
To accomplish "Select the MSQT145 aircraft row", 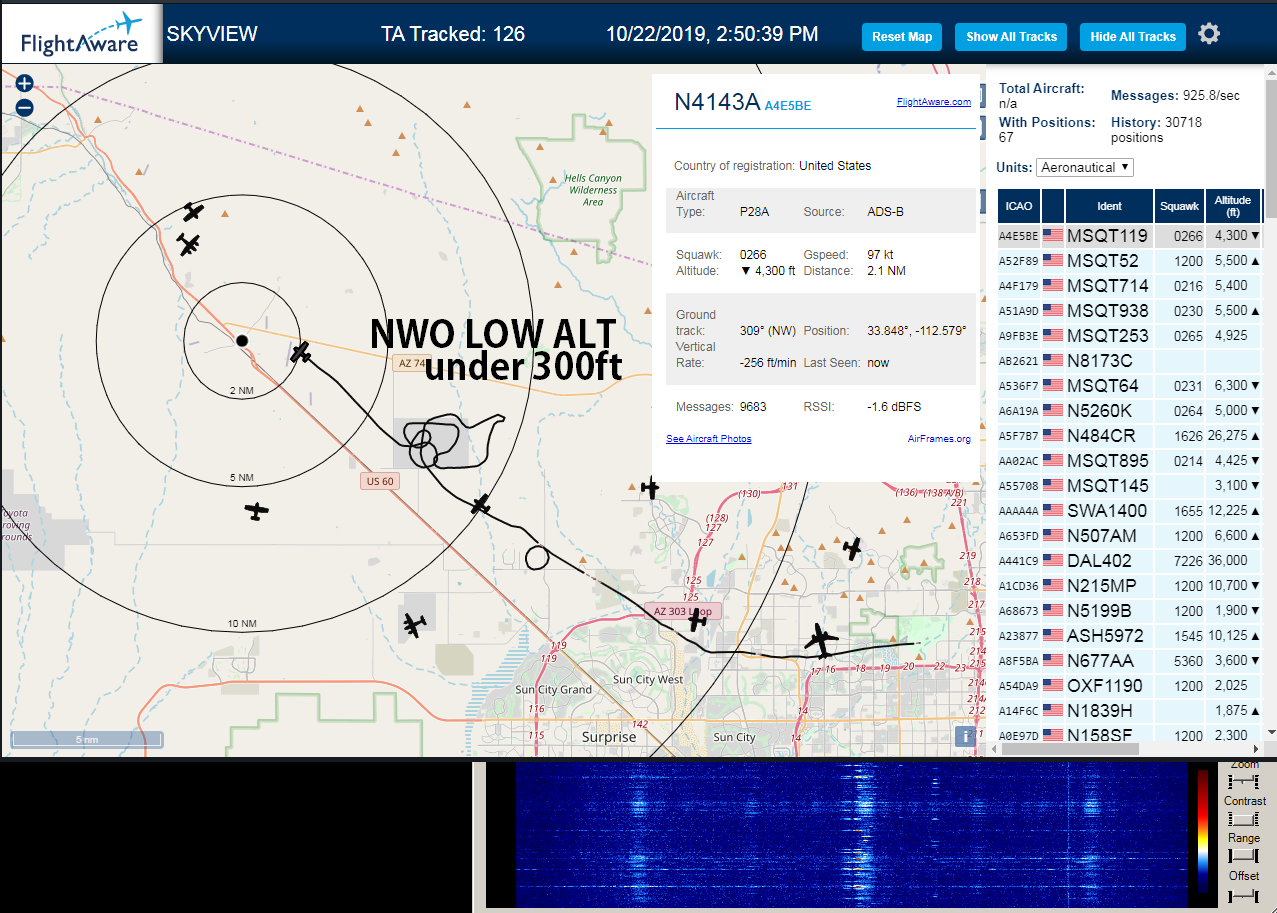I will [1130, 486].
